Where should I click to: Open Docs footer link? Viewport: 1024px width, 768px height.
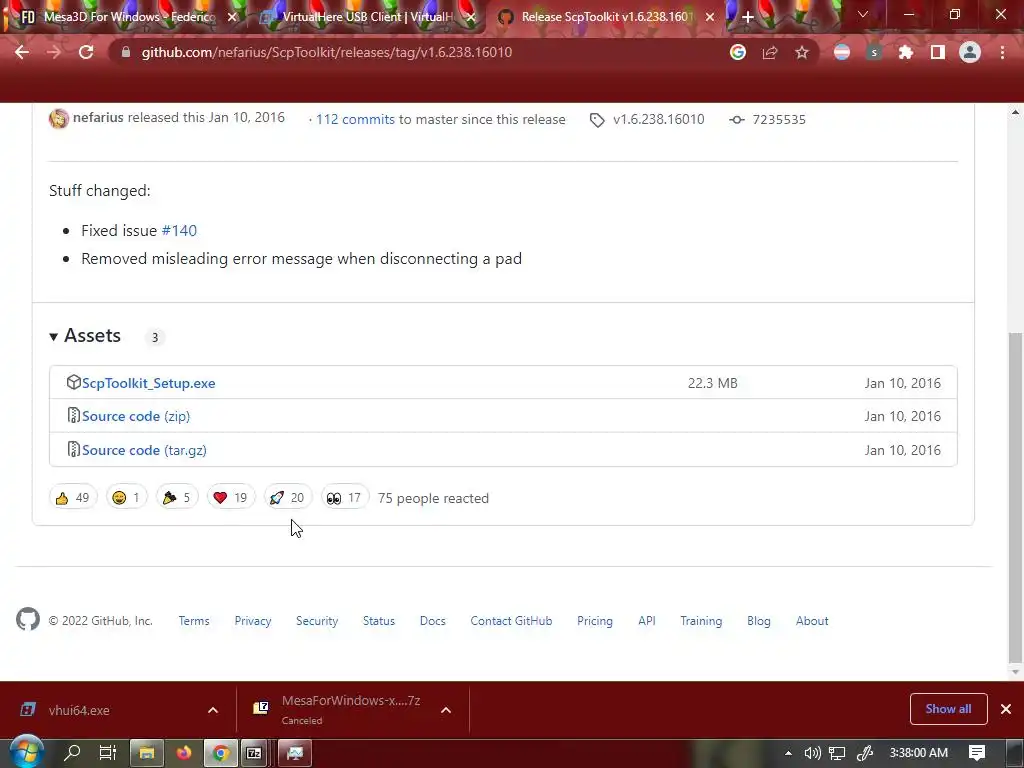pyautogui.click(x=432, y=621)
